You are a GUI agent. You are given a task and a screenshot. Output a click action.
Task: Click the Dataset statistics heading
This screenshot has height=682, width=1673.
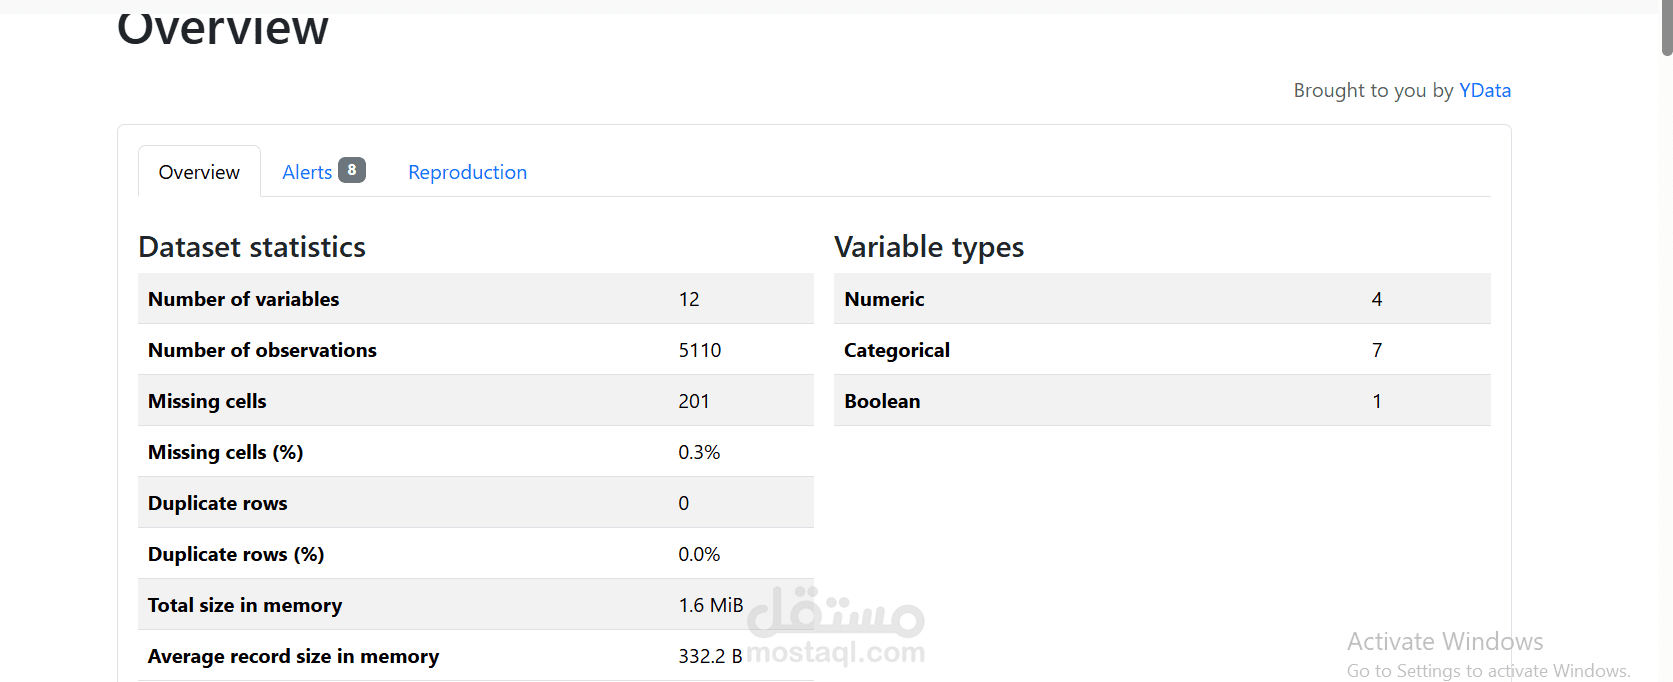[x=252, y=247]
